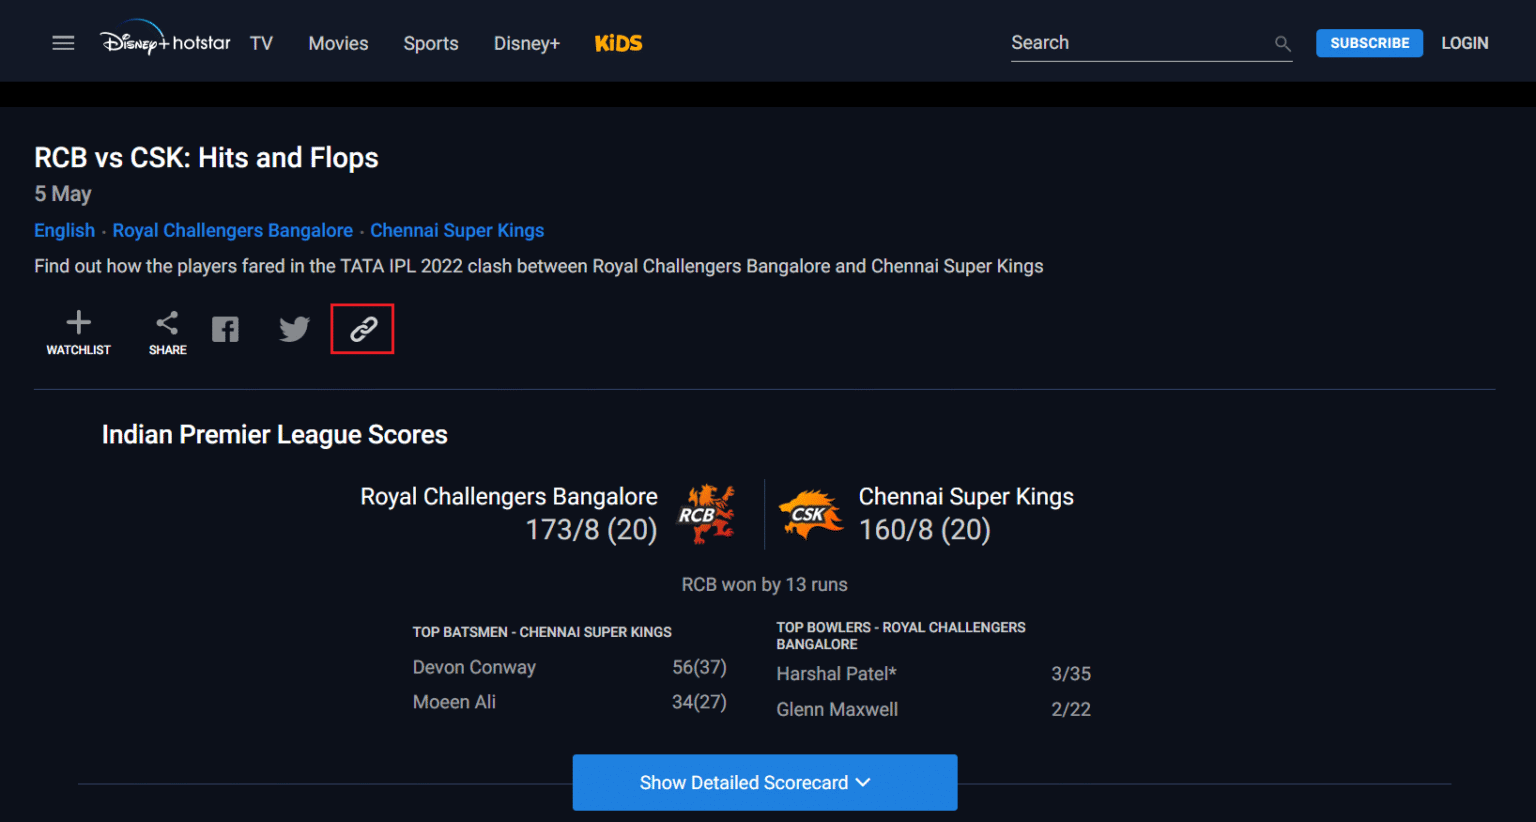
Task: Open Disney+ menu item
Action: click(527, 43)
